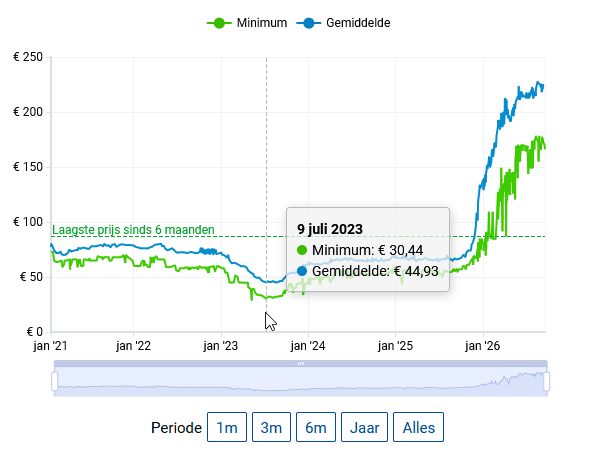596x465 pixels.
Task: Grab the right handle of range navigator
Action: pos(547,381)
